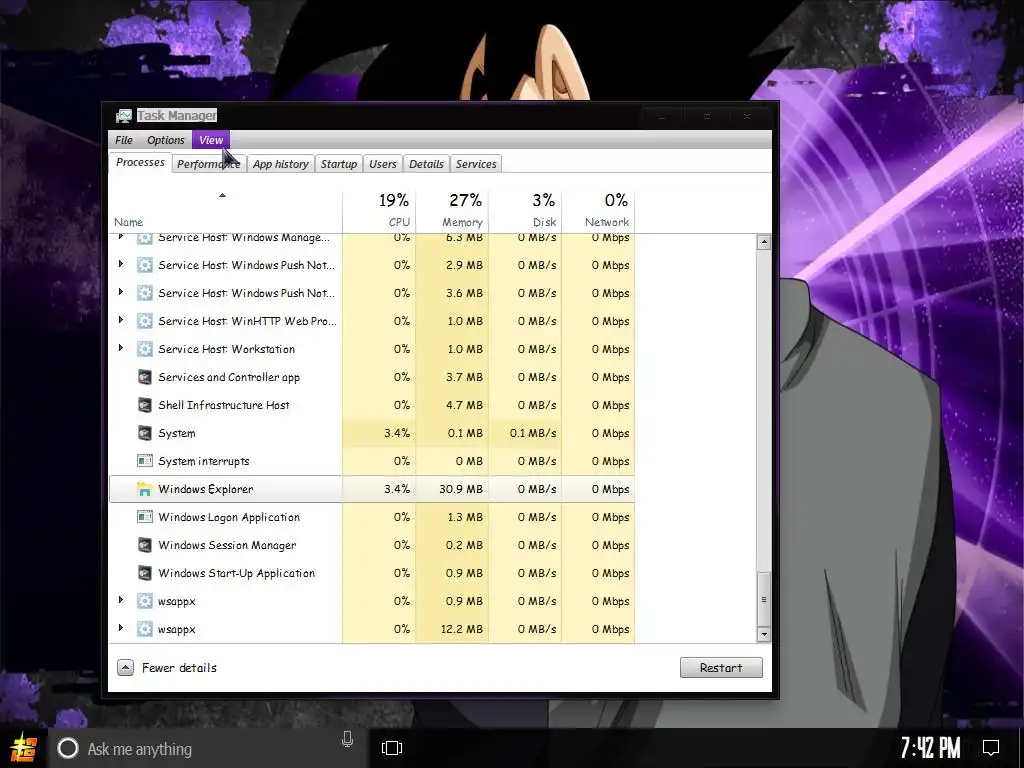Expand the first Windows Push Not... service host
Screen dimensions: 1024x768
pyautogui.click(x=121, y=264)
